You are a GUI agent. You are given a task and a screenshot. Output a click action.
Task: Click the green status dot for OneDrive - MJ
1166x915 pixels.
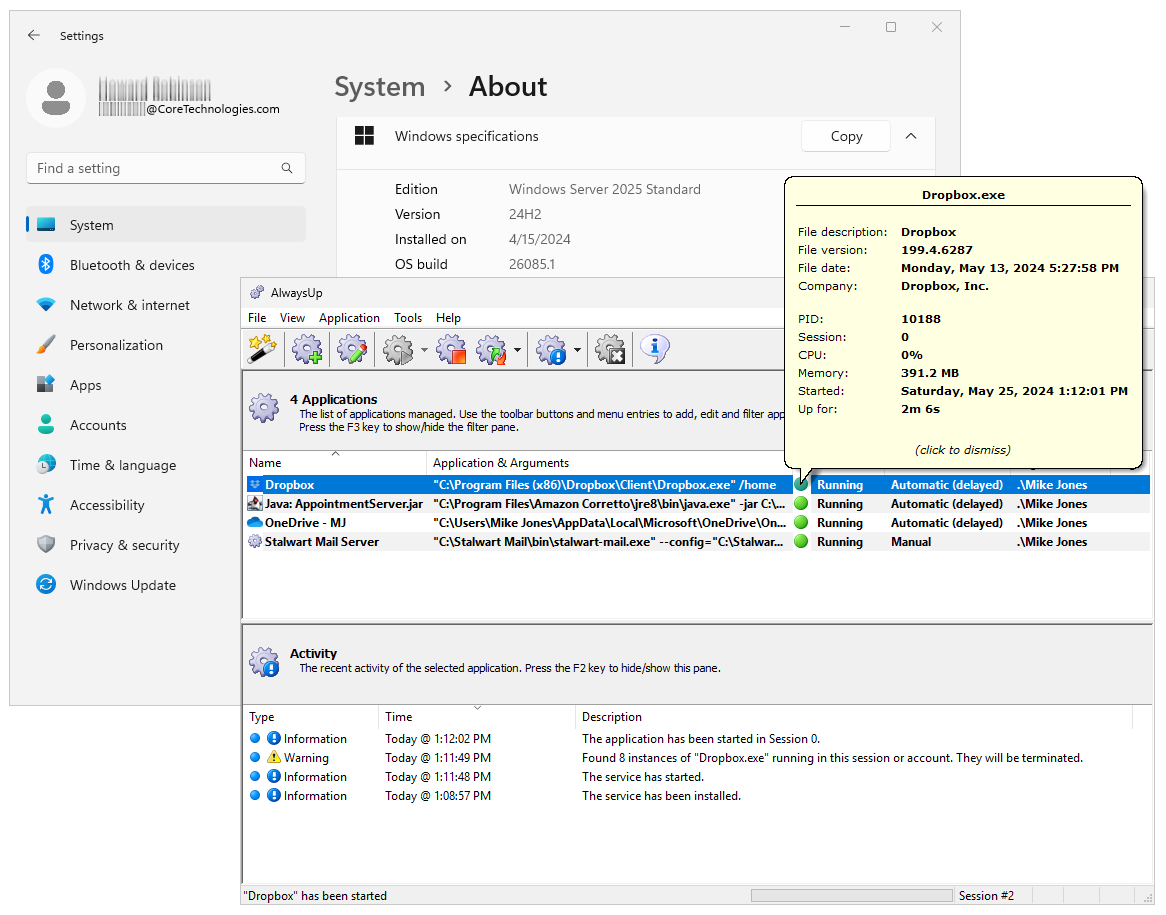pos(801,523)
